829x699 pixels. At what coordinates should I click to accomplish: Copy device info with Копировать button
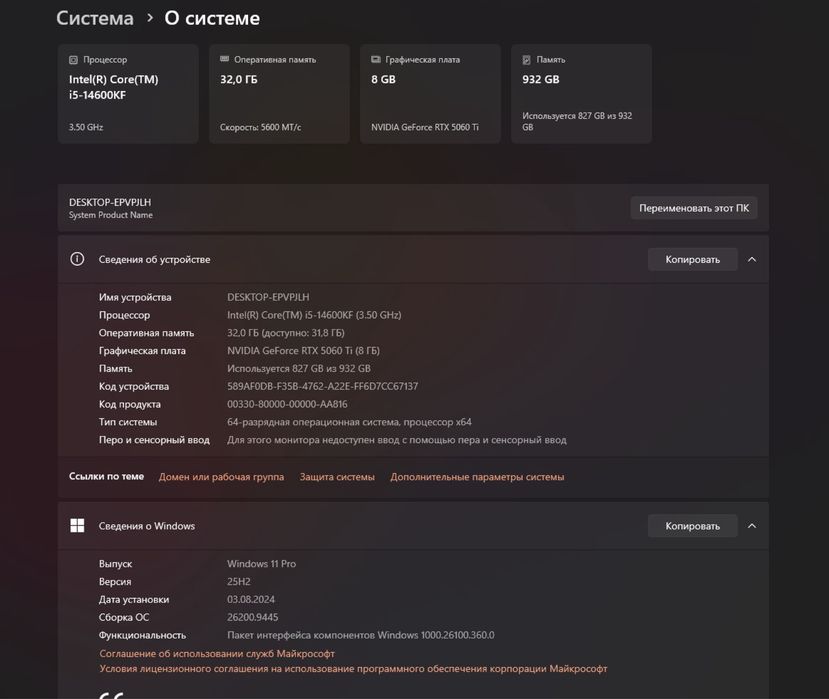[693, 259]
